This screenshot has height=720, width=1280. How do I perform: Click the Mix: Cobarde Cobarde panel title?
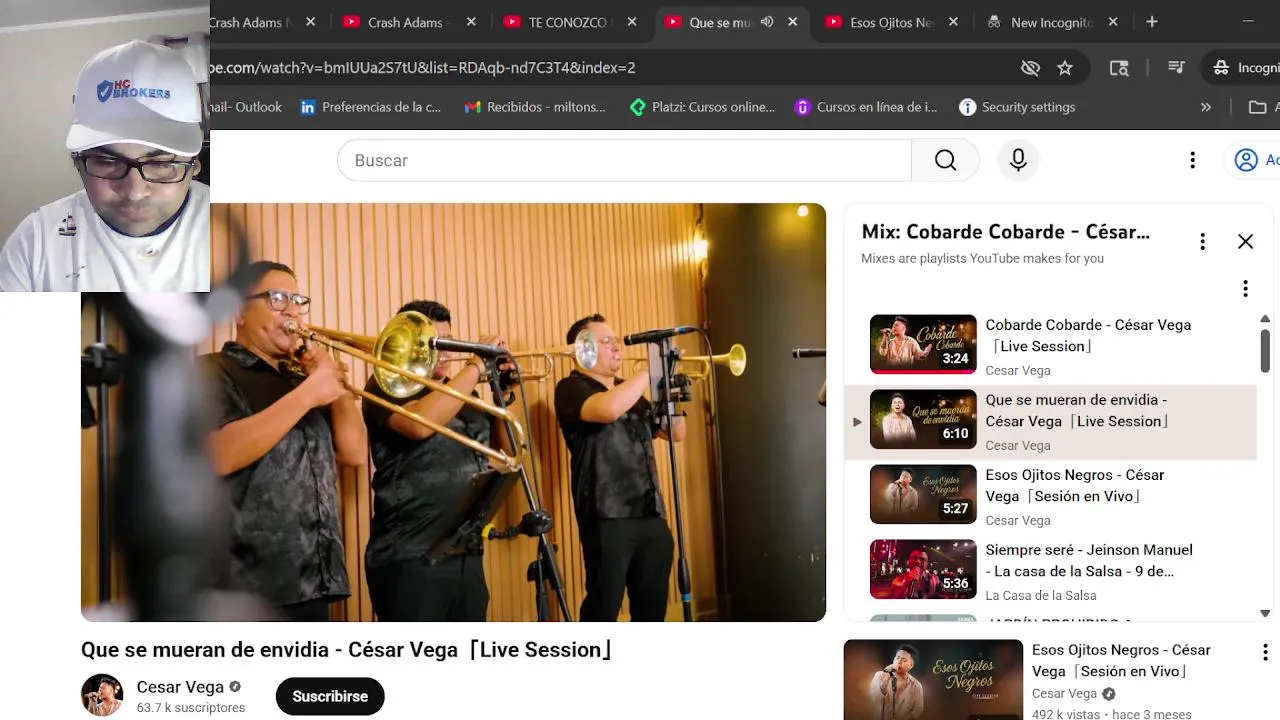click(1006, 232)
